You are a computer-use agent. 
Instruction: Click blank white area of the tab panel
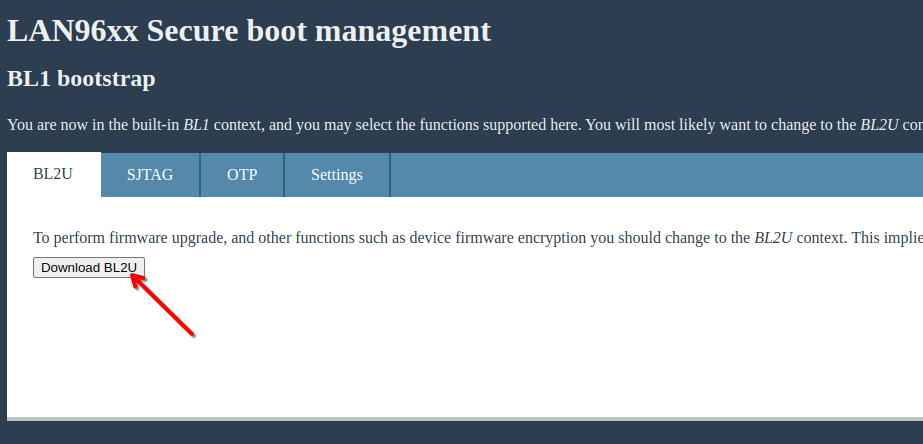(x=500, y=340)
